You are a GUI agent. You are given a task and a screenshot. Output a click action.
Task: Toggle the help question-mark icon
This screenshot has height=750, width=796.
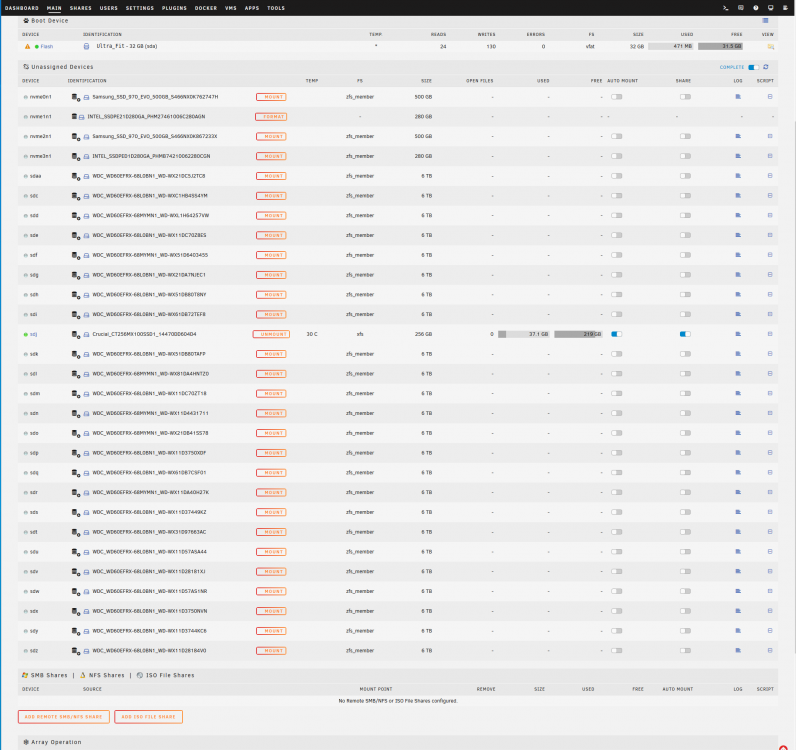coord(755,8)
